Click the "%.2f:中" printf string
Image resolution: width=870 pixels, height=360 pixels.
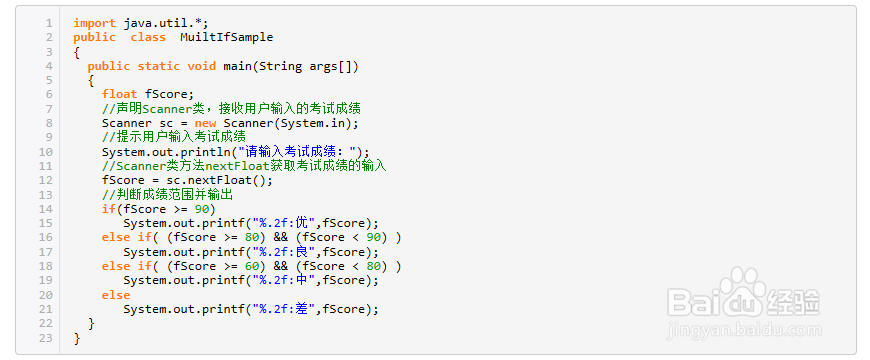pyautogui.click(x=284, y=280)
